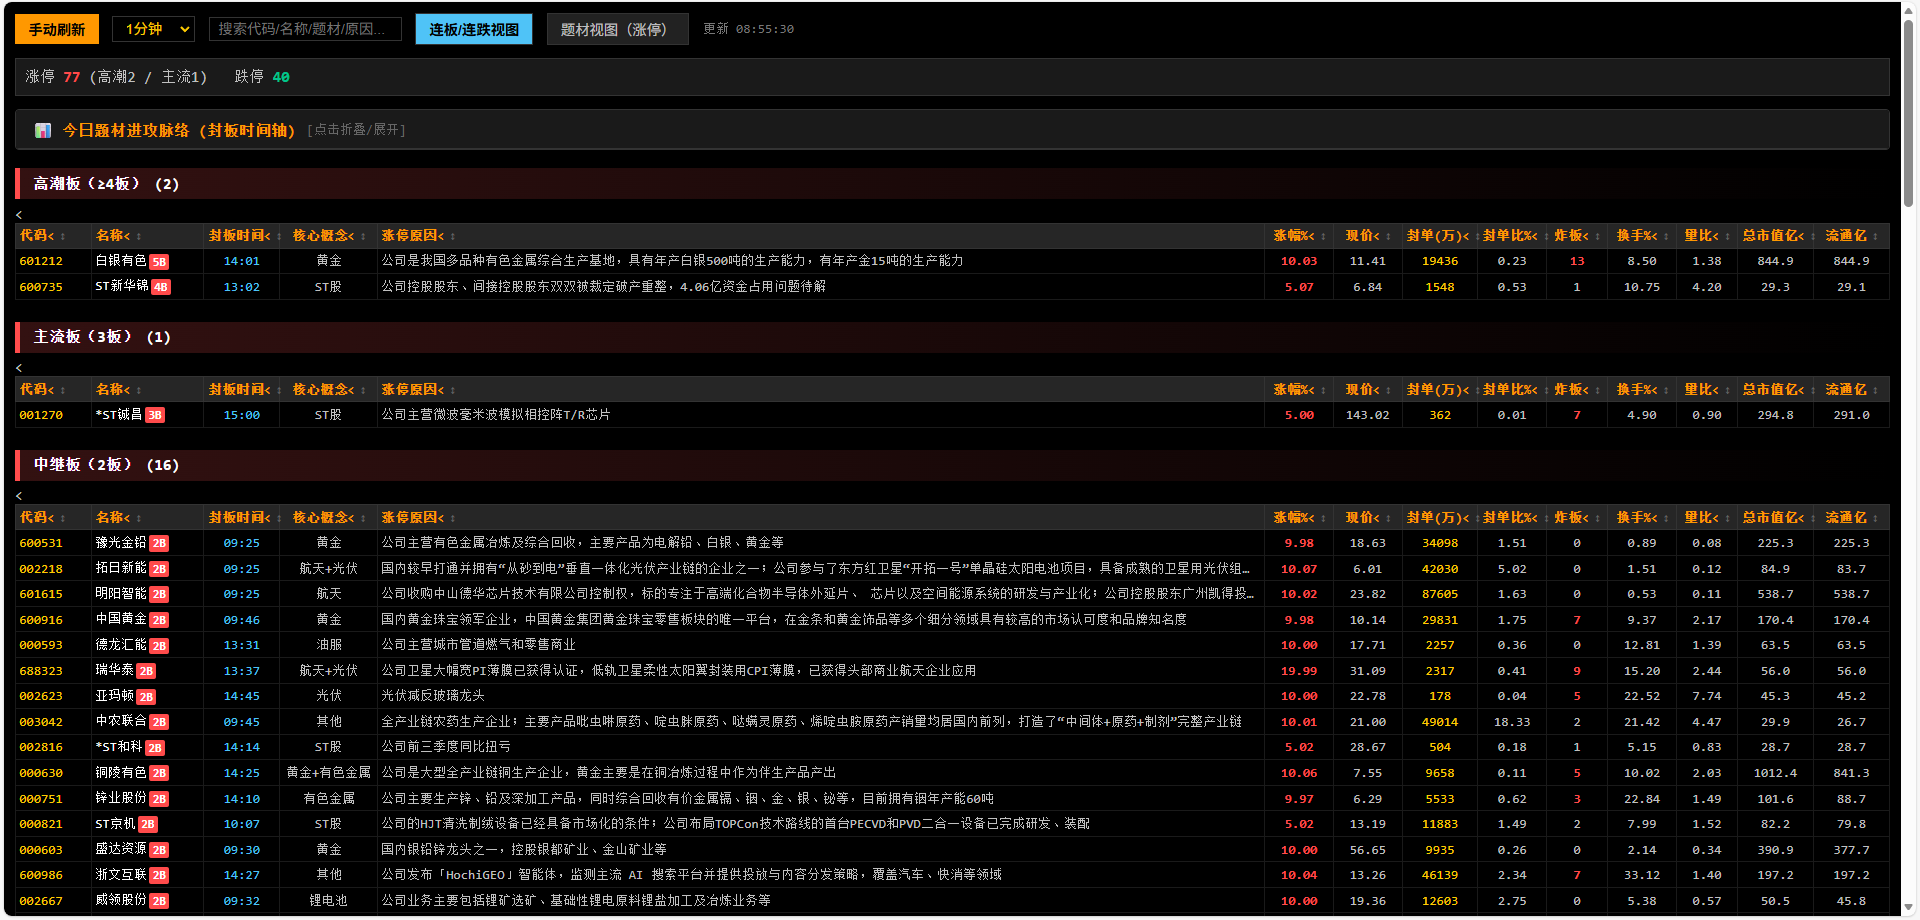This screenshot has width=1920, height=920.
Task: Switch to 题材视图 (涨停) tab
Action: (x=616, y=29)
